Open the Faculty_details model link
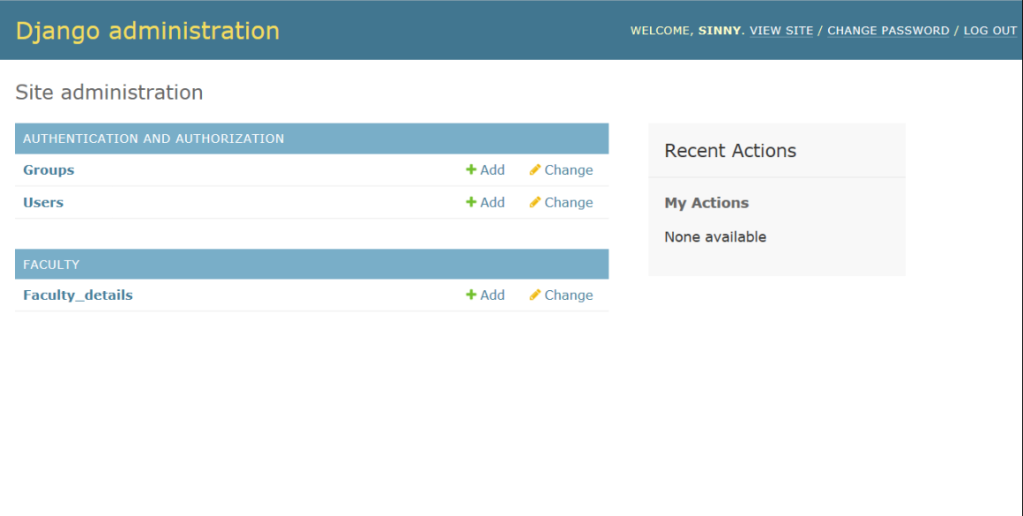The image size is (1023, 516). click(78, 296)
